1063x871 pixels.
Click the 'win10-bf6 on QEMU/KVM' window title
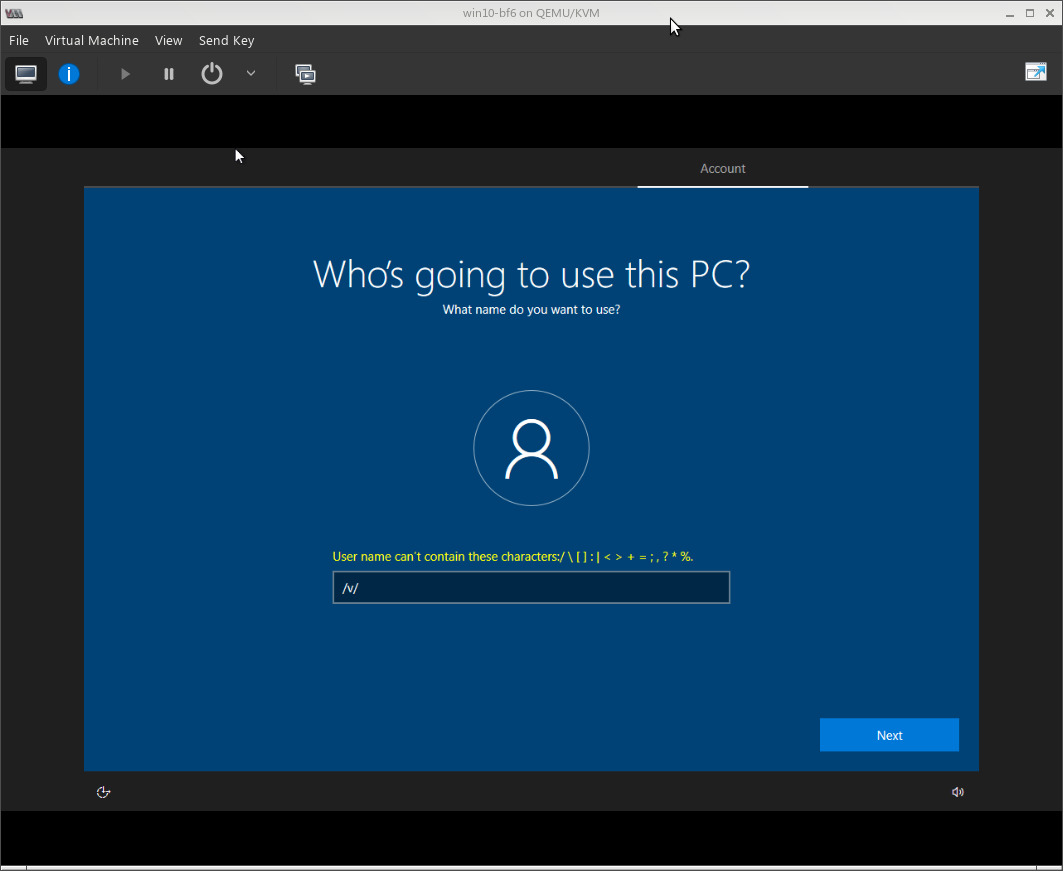tap(531, 13)
